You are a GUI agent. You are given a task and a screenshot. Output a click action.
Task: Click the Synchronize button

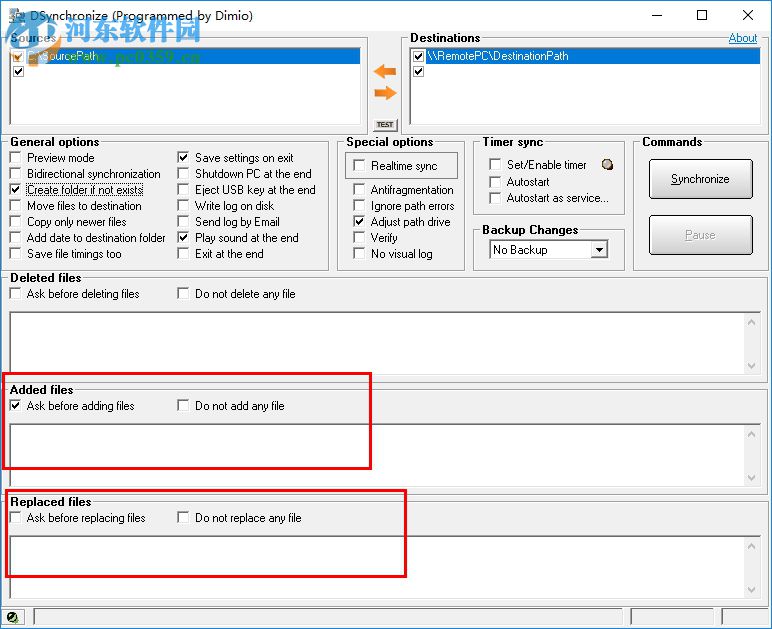pos(700,179)
